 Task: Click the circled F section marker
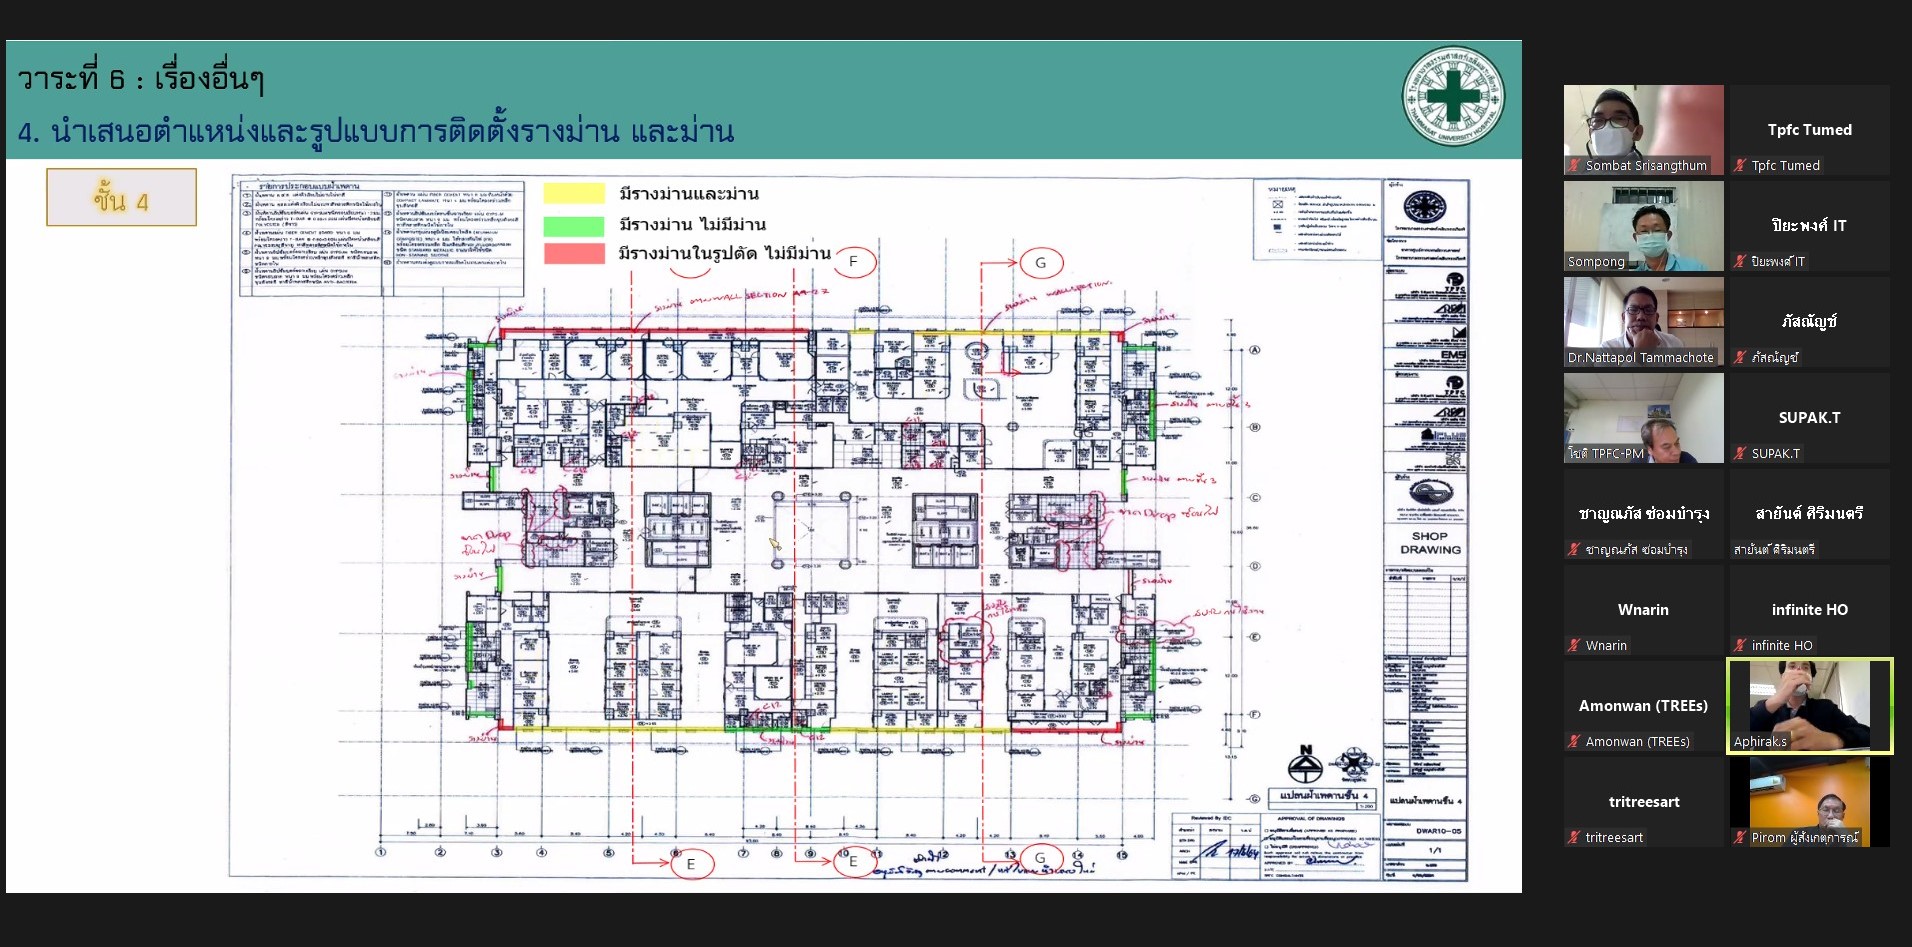click(853, 262)
